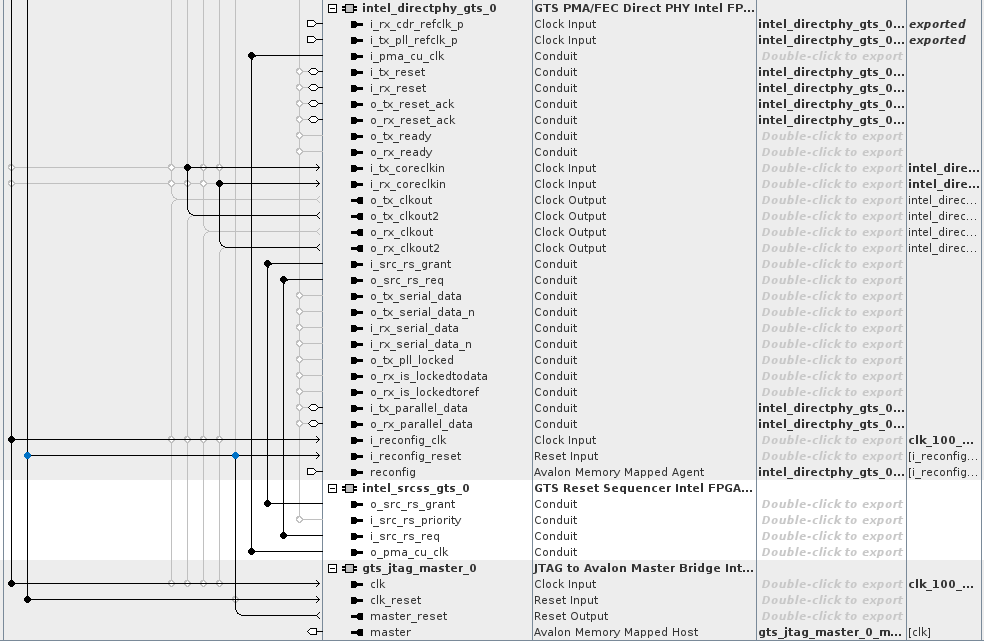Viewport: 984px width, 642px height.
Task: Click the 'GTS Reset Sequencer Intel FPGA...' description
Action: [643, 488]
